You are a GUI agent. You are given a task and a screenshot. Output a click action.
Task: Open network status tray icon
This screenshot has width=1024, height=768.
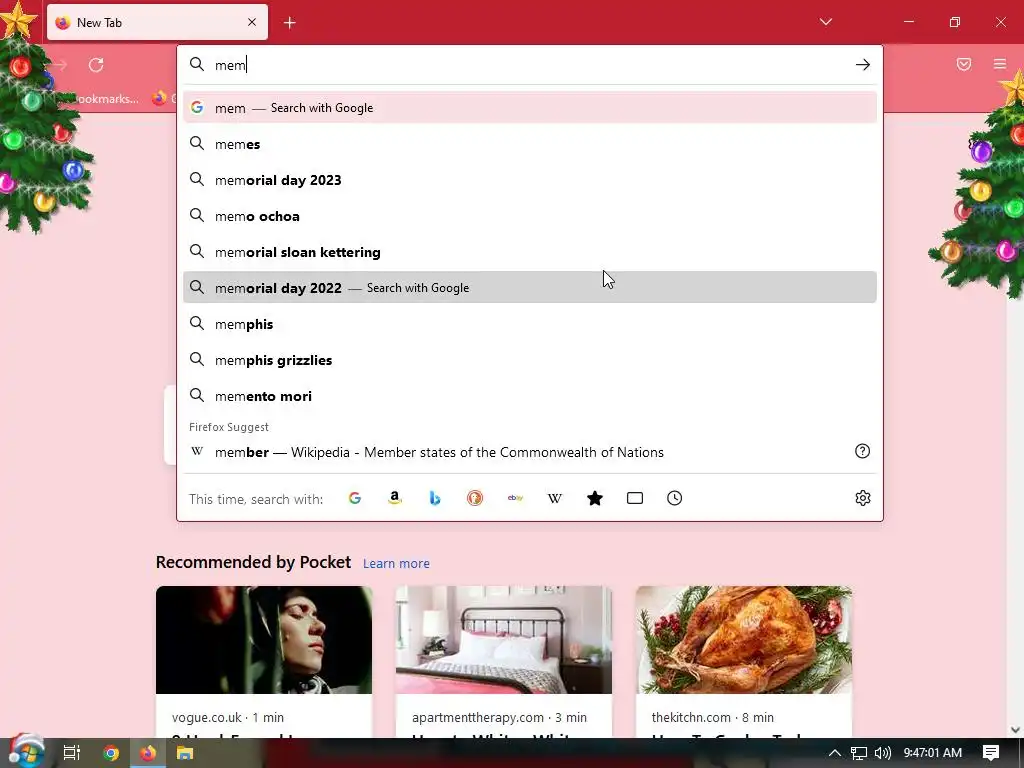coord(859,753)
